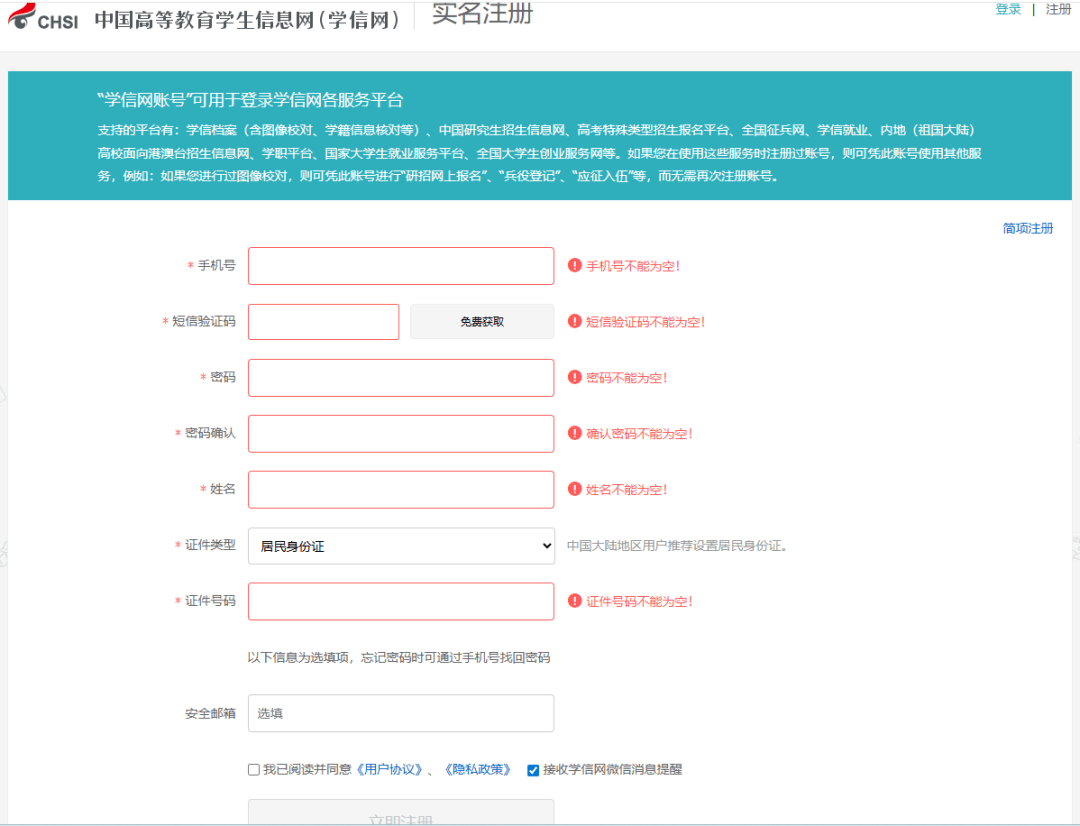
Task: Click the confirm password error warning icon
Action: click(x=575, y=434)
